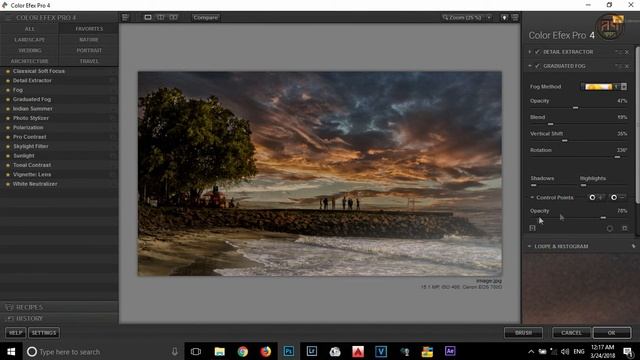The image size is (640, 360).
Task: Adjust the Graduated Fog Opacity slider
Action: 576,108
